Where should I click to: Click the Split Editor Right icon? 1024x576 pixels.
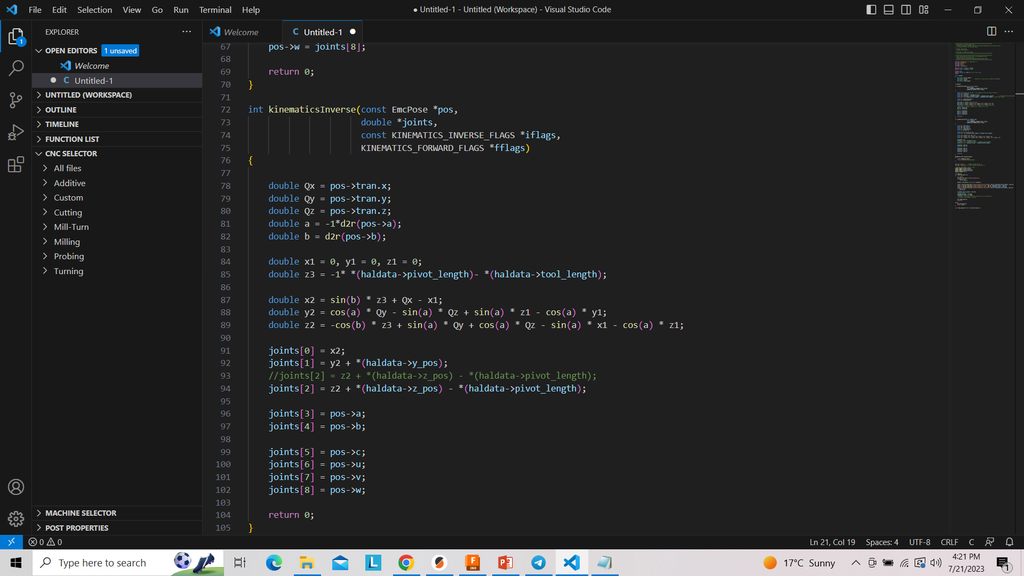click(x=991, y=32)
